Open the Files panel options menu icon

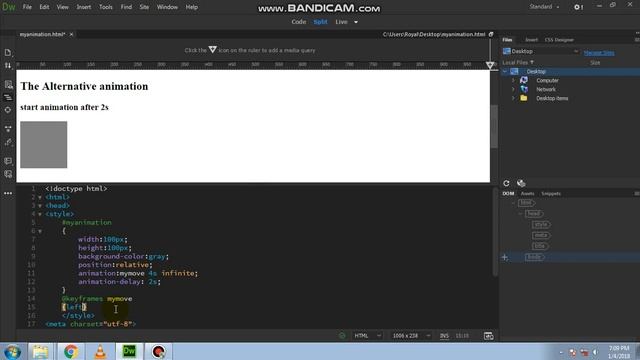(637, 40)
